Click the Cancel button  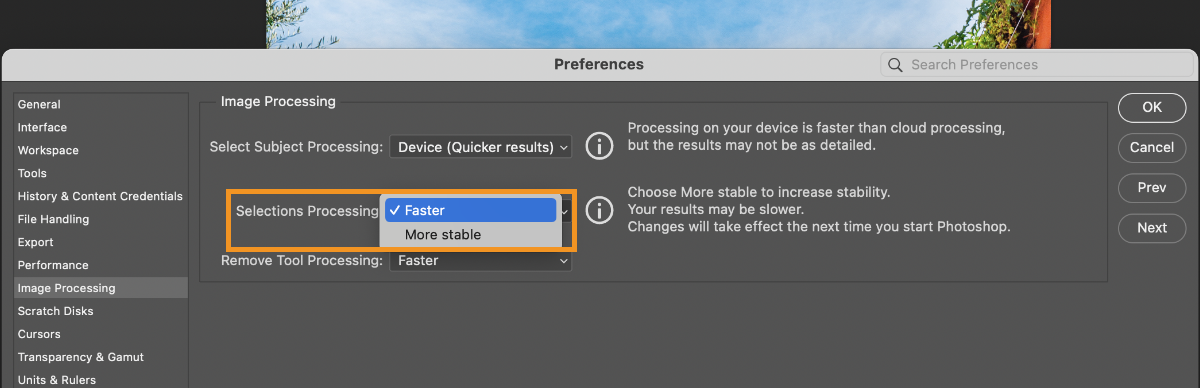[x=1152, y=147]
